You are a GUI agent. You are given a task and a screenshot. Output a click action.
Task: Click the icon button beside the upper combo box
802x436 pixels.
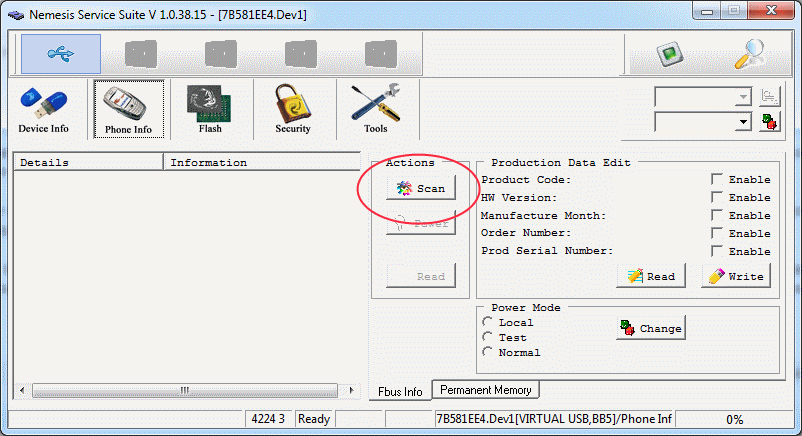tap(769, 96)
